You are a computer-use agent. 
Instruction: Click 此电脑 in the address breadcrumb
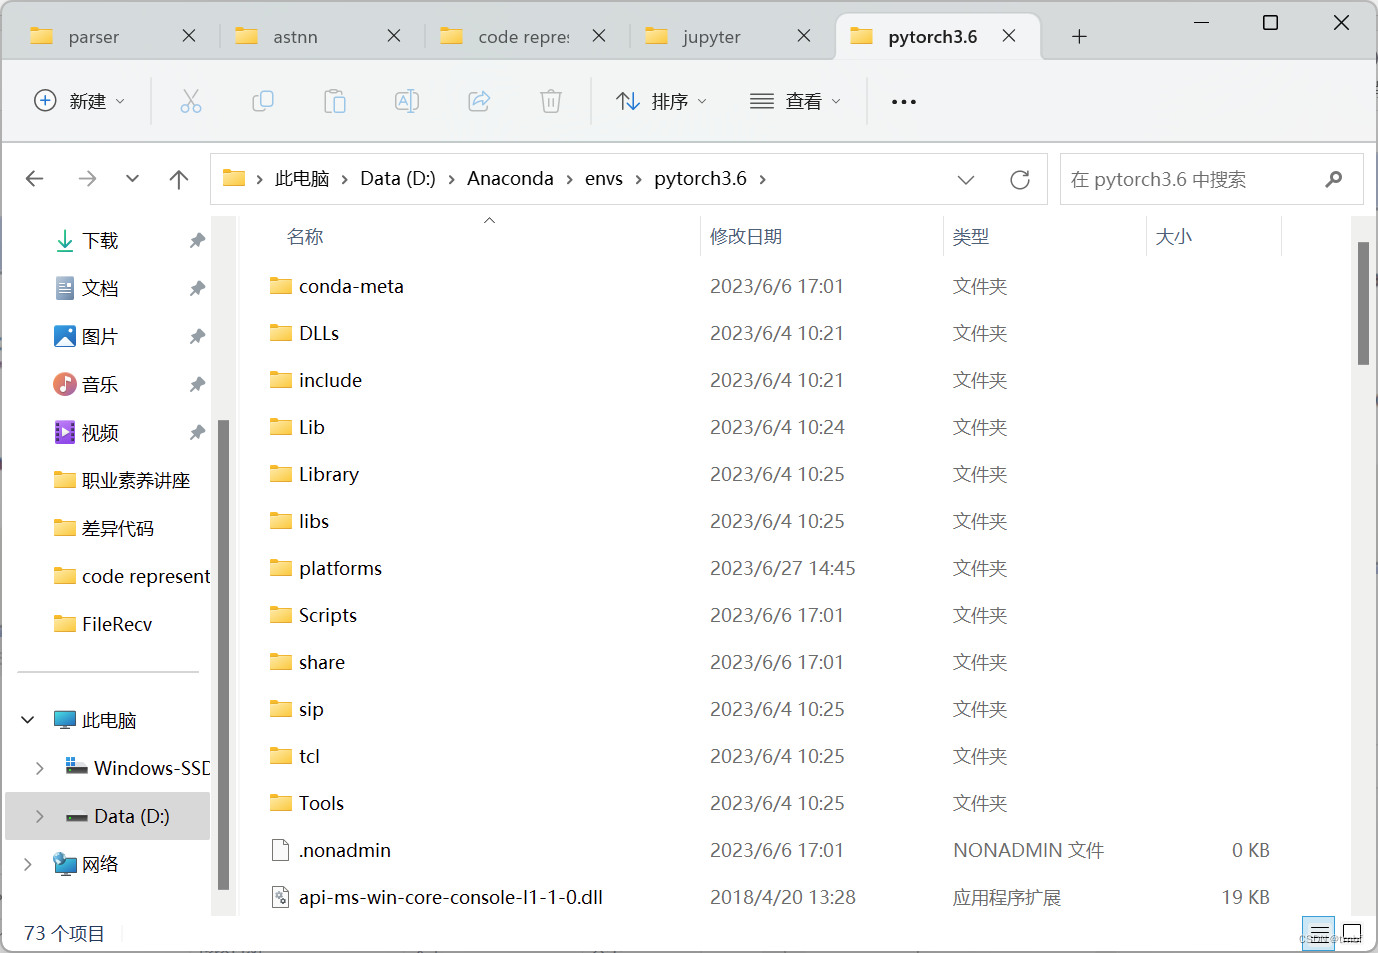[x=302, y=179]
